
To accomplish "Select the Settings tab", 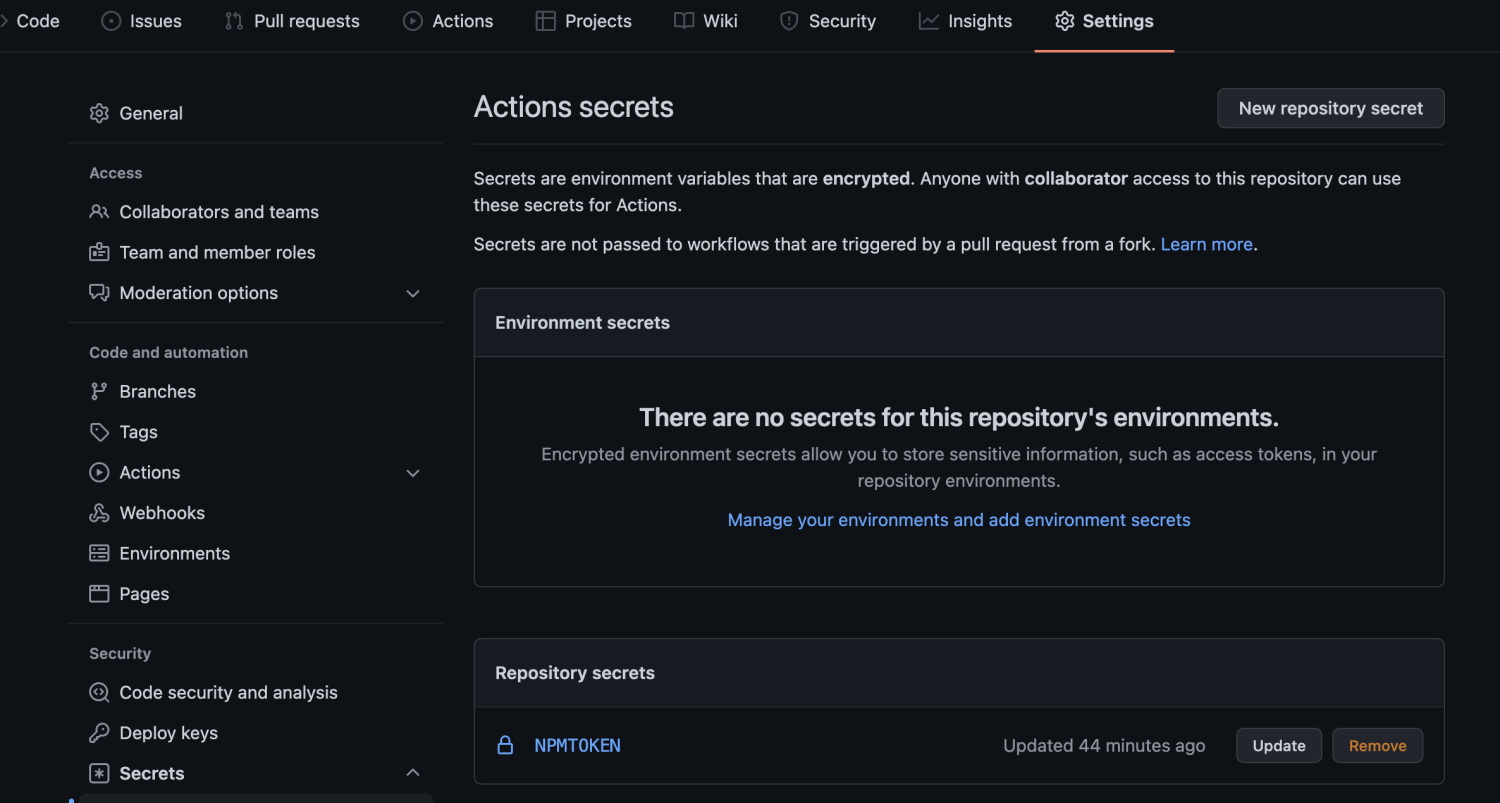I will (x=1104, y=21).
